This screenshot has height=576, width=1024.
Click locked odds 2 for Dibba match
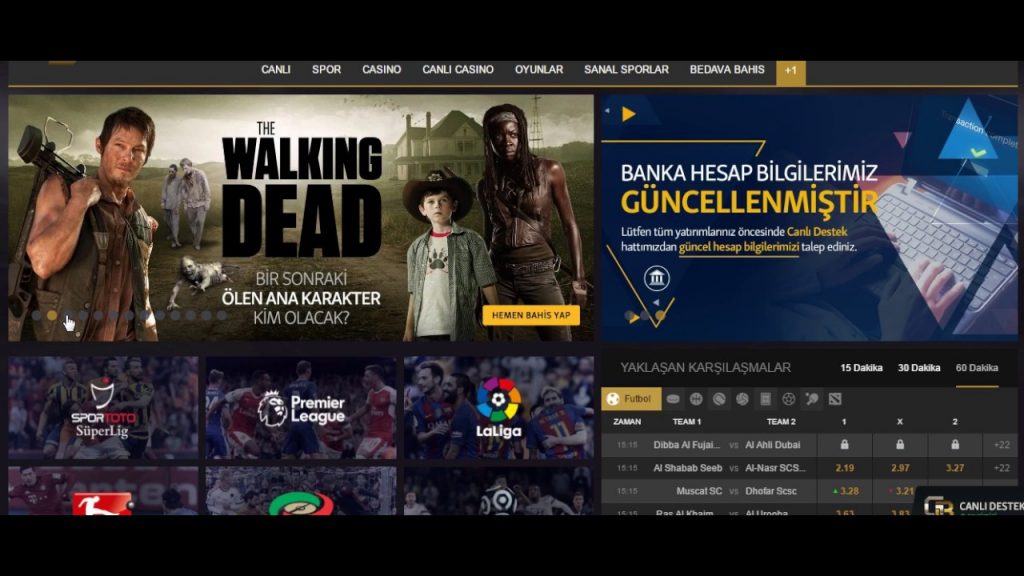click(955, 445)
